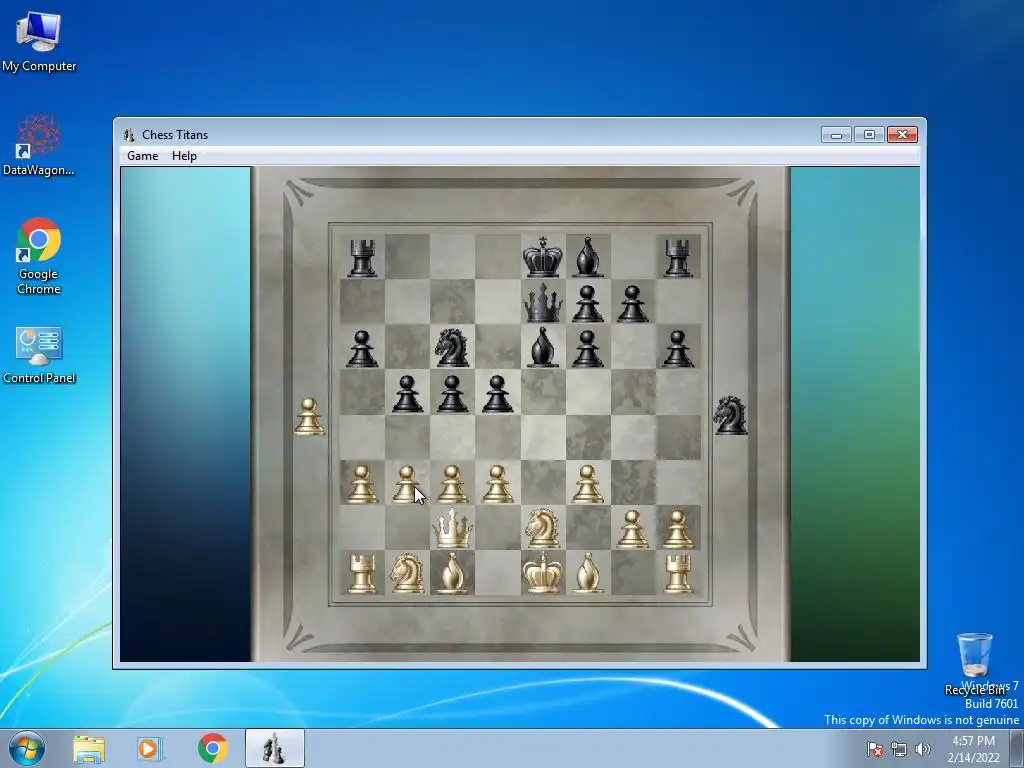Open the Help menu
Screen dimensions: 1024x768
(184, 156)
